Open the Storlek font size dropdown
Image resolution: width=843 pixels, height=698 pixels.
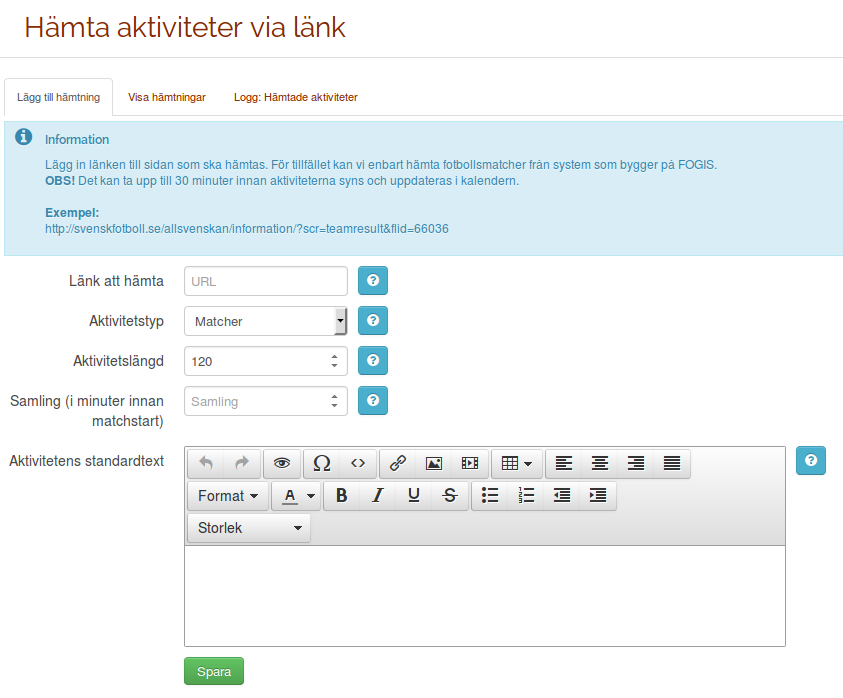[x=249, y=528]
